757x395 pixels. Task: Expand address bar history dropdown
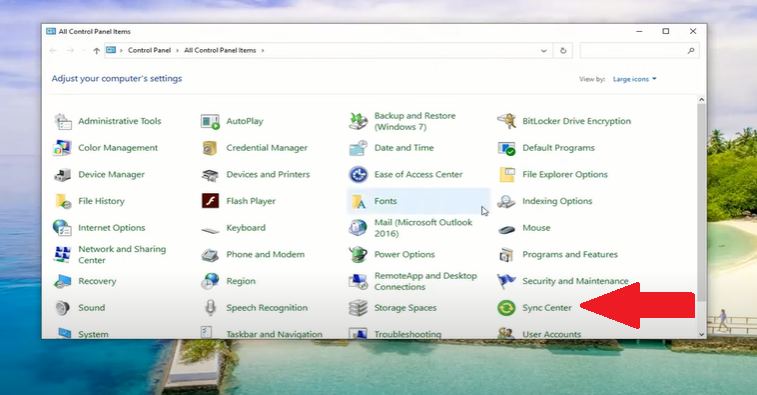(544, 51)
